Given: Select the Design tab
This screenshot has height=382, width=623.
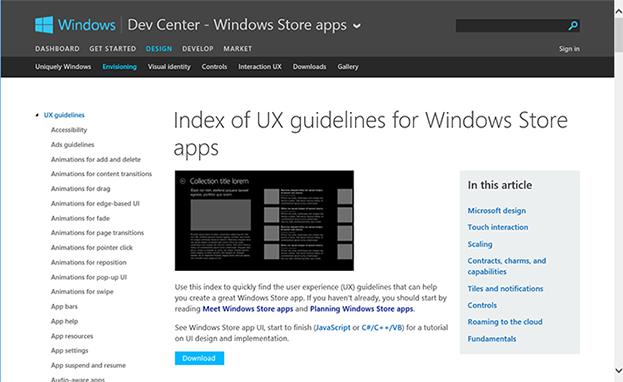Looking at the screenshot, I should point(159,48).
